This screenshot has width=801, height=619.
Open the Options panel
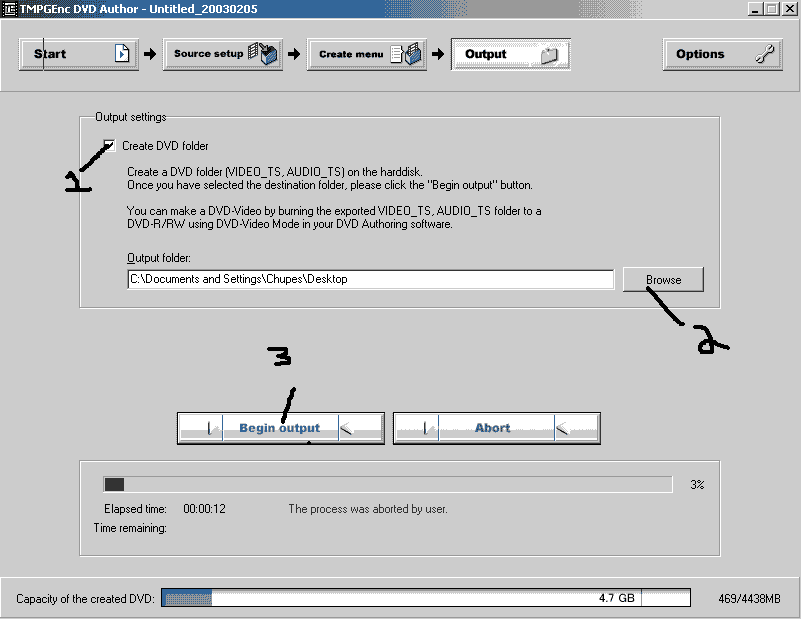click(x=723, y=54)
